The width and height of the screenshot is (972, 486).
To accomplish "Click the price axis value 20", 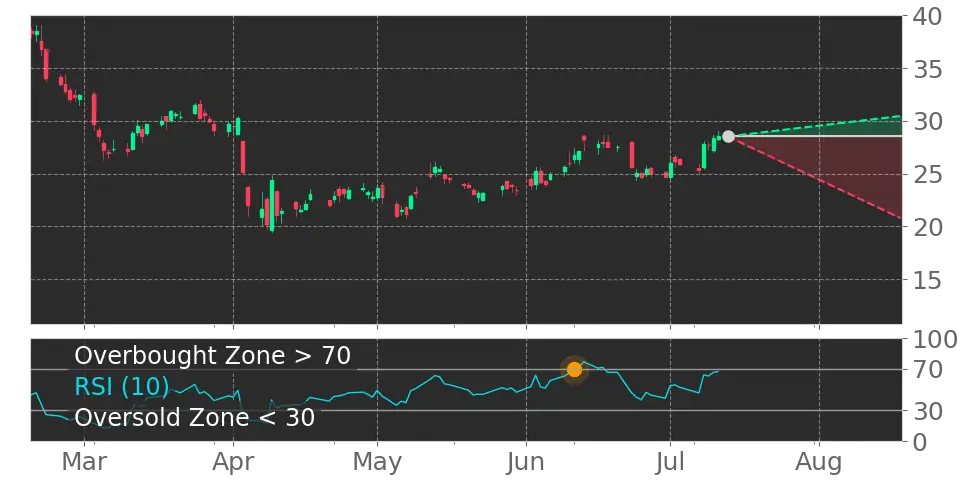I will [x=928, y=228].
